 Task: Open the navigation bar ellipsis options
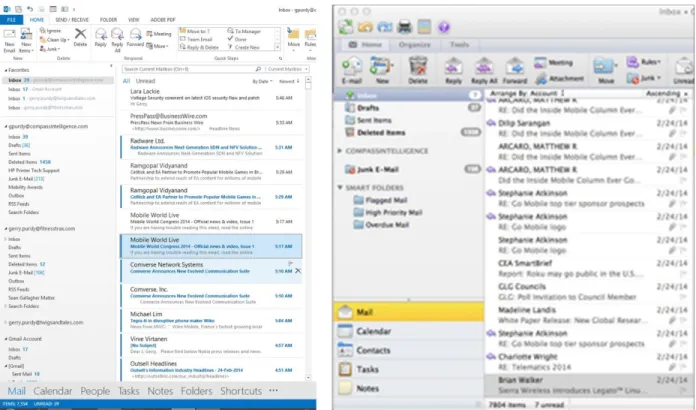pyautogui.click(x=273, y=390)
